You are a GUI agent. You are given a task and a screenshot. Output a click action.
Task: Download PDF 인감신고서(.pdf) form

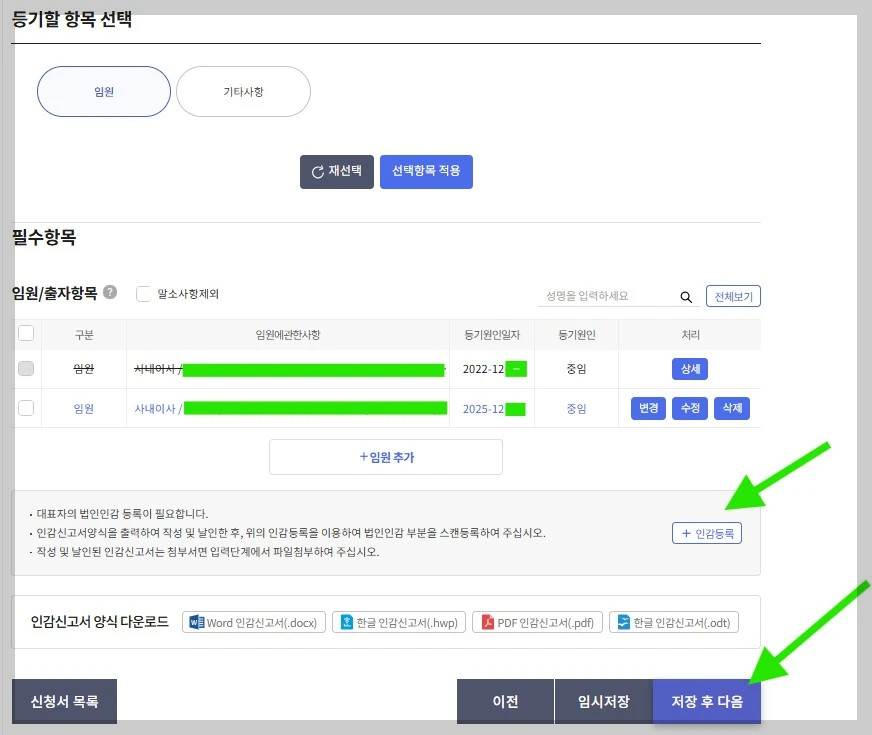point(537,623)
